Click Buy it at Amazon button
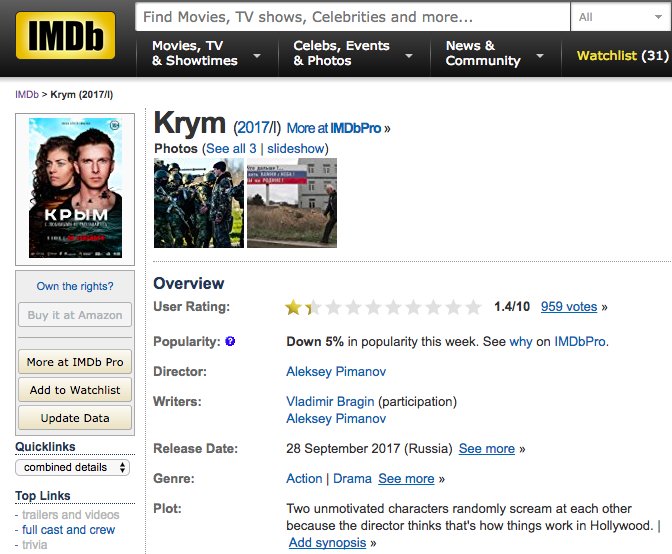Image resolution: width=672 pixels, height=554 pixels. [75, 315]
